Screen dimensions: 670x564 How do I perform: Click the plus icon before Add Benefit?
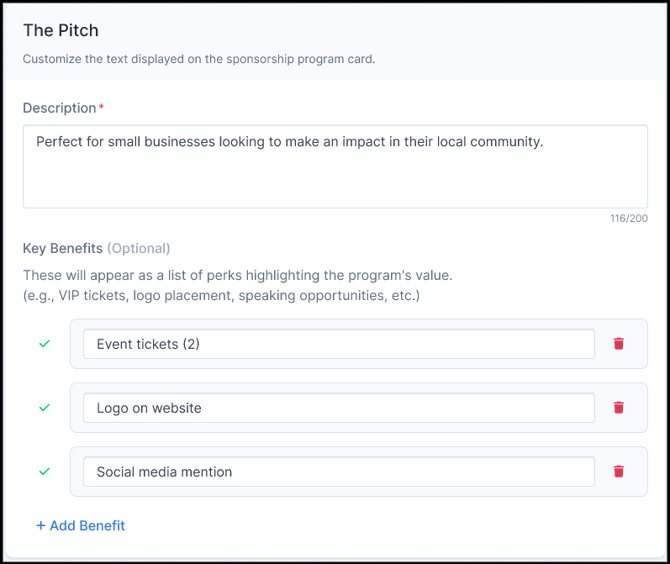click(x=41, y=526)
